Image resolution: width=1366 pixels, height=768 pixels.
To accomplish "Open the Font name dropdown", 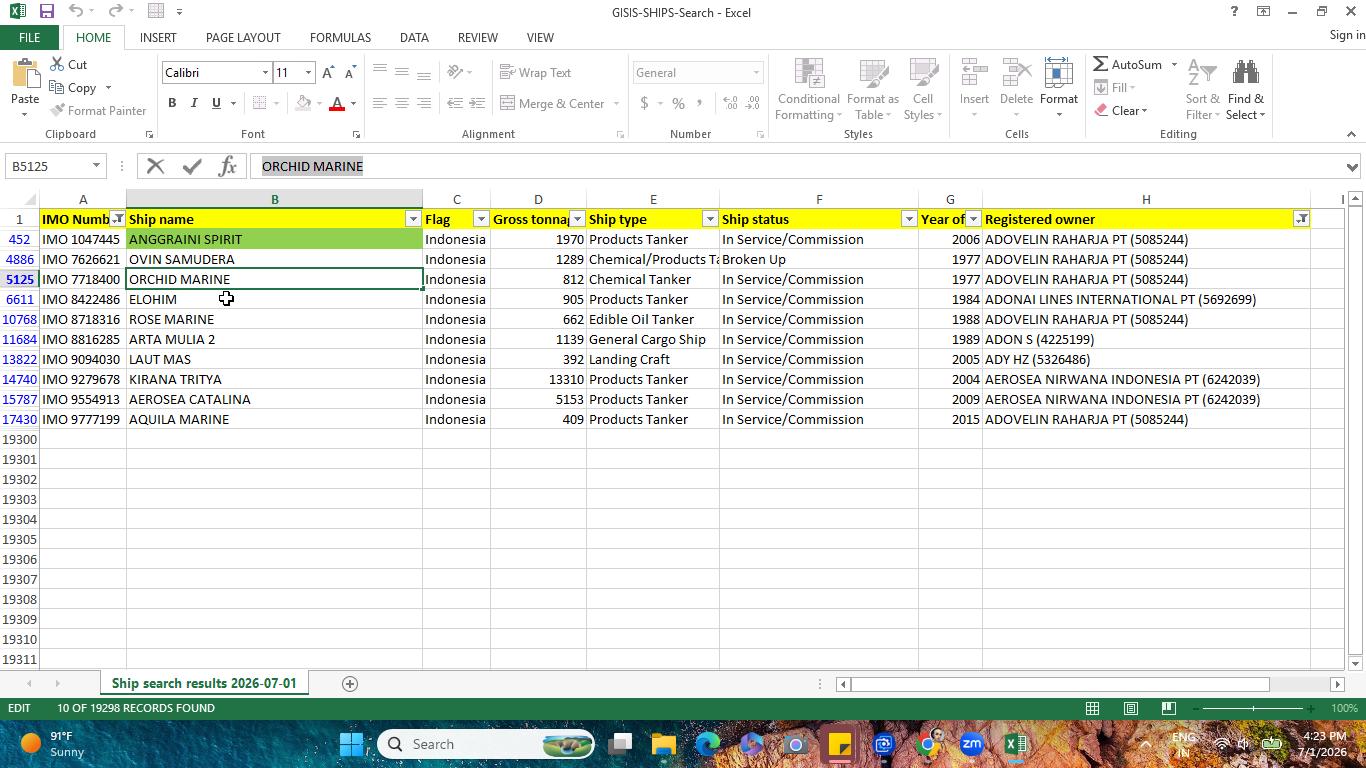I will [x=265, y=73].
